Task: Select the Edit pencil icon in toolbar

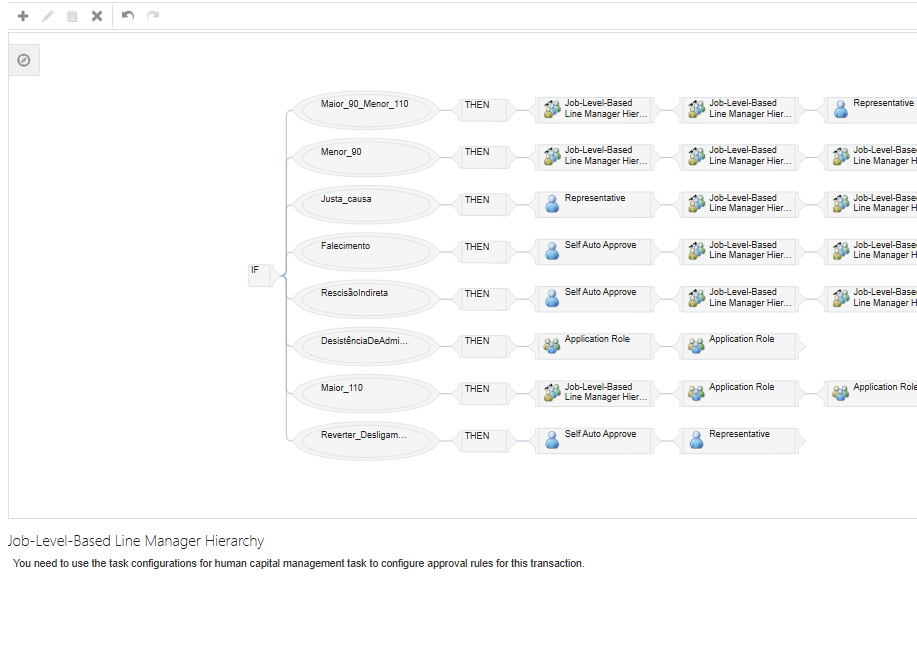Action: click(46, 16)
